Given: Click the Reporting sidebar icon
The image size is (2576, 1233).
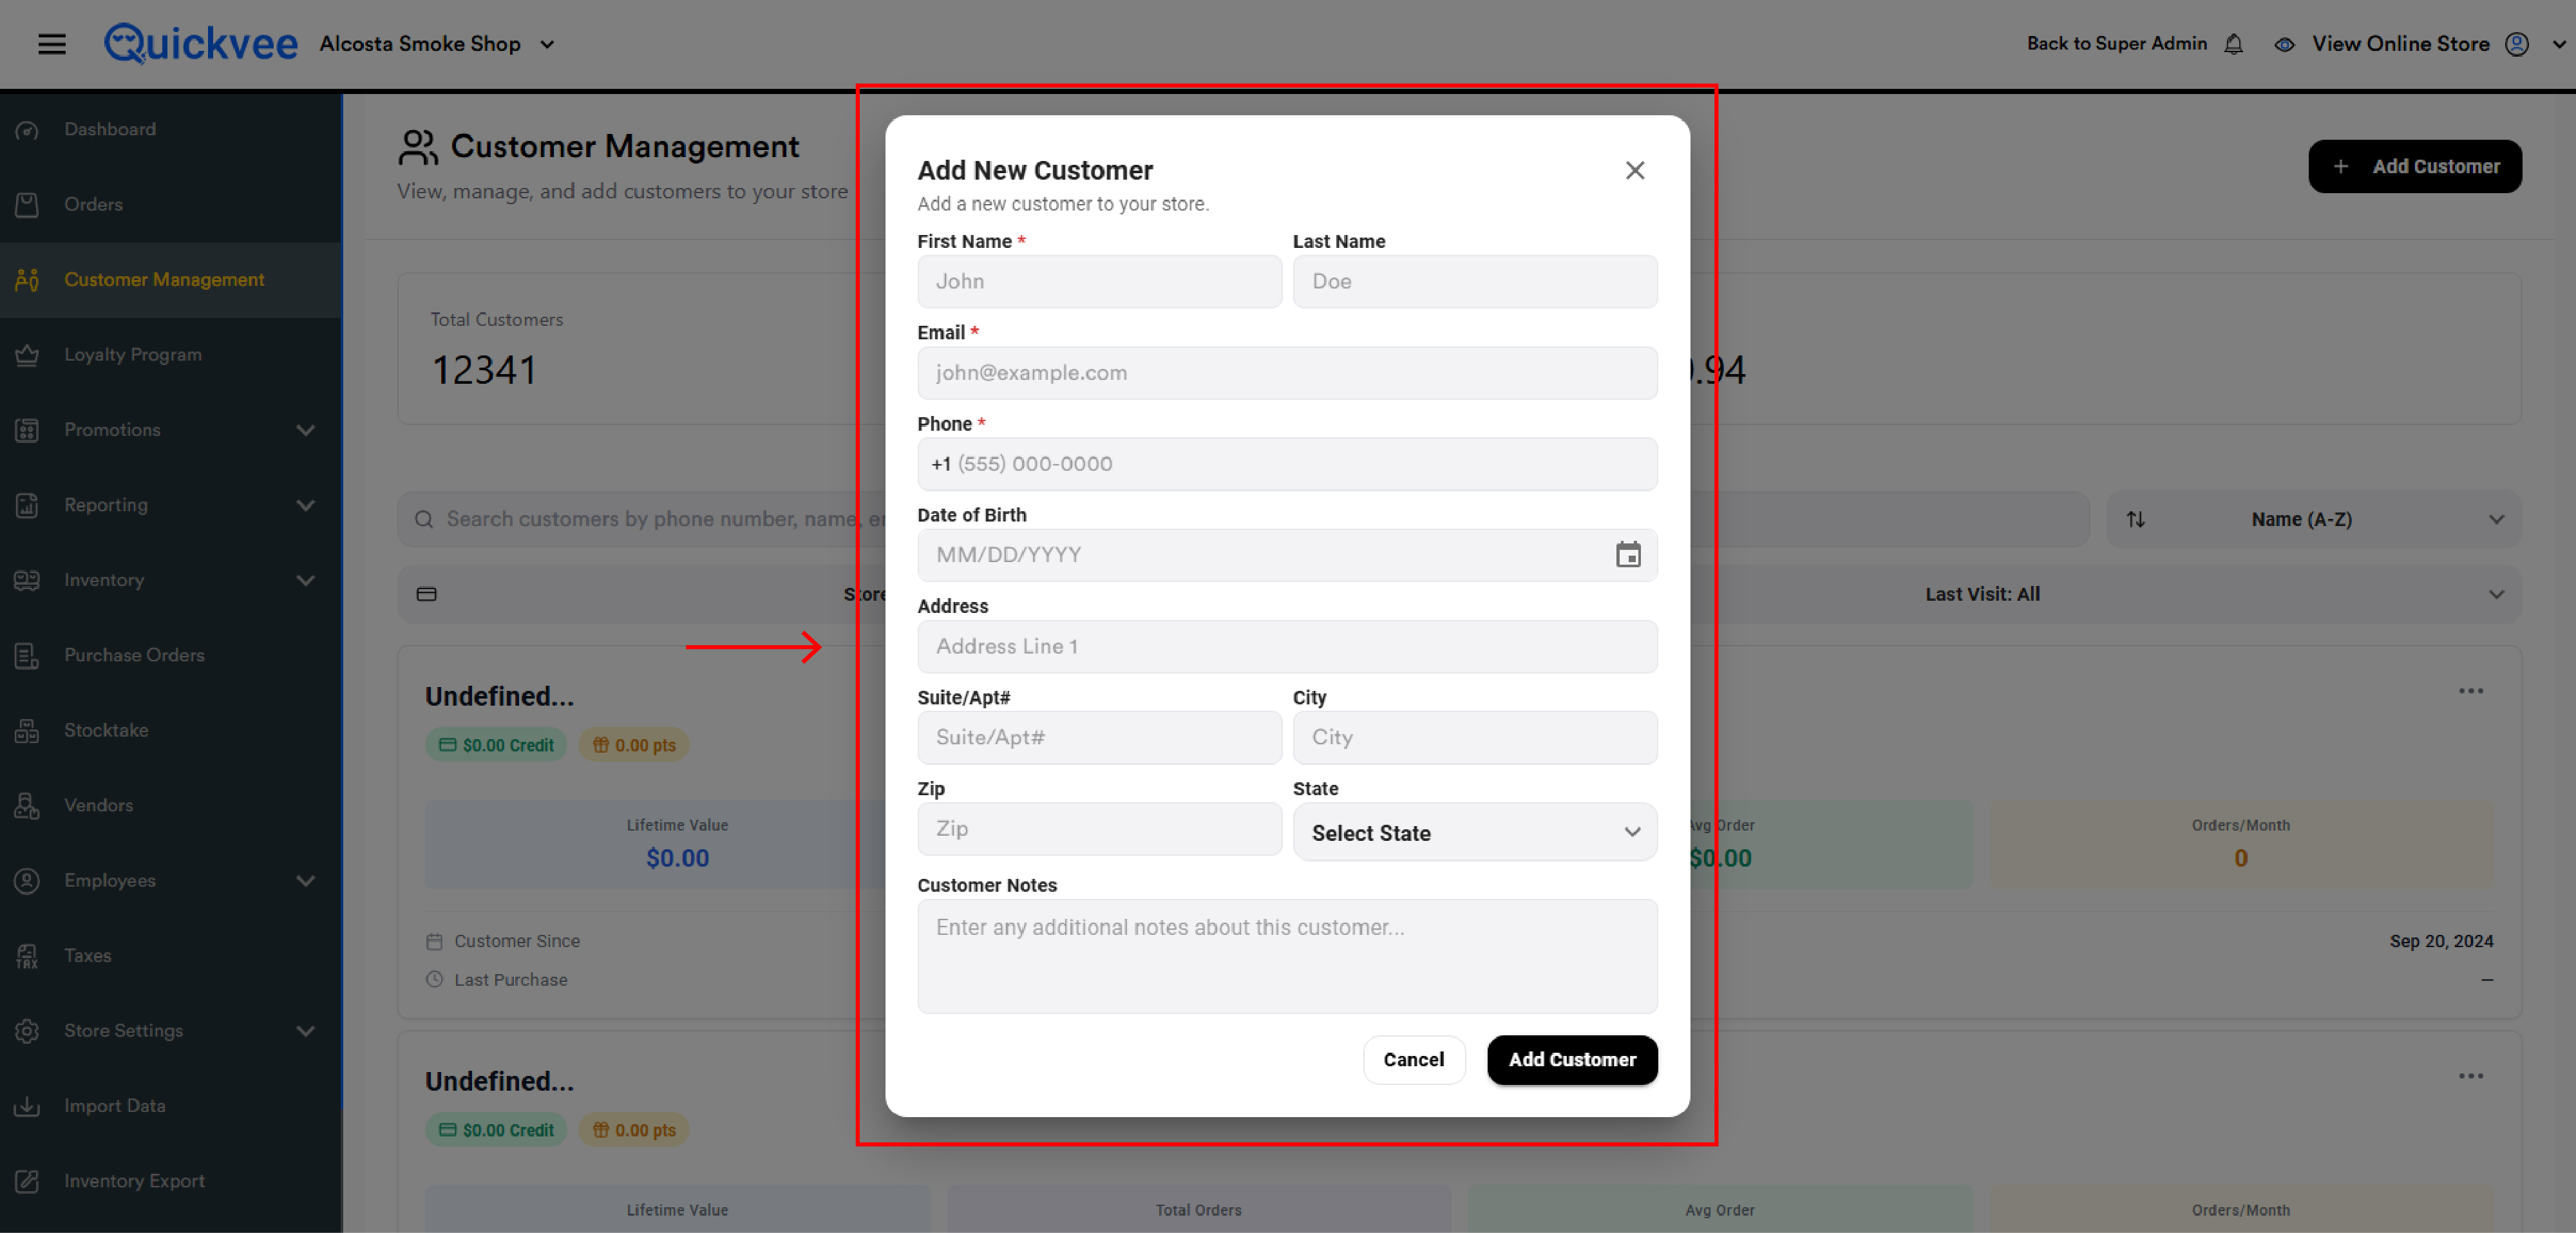Looking at the screenshot, I should tap(27, 505).
